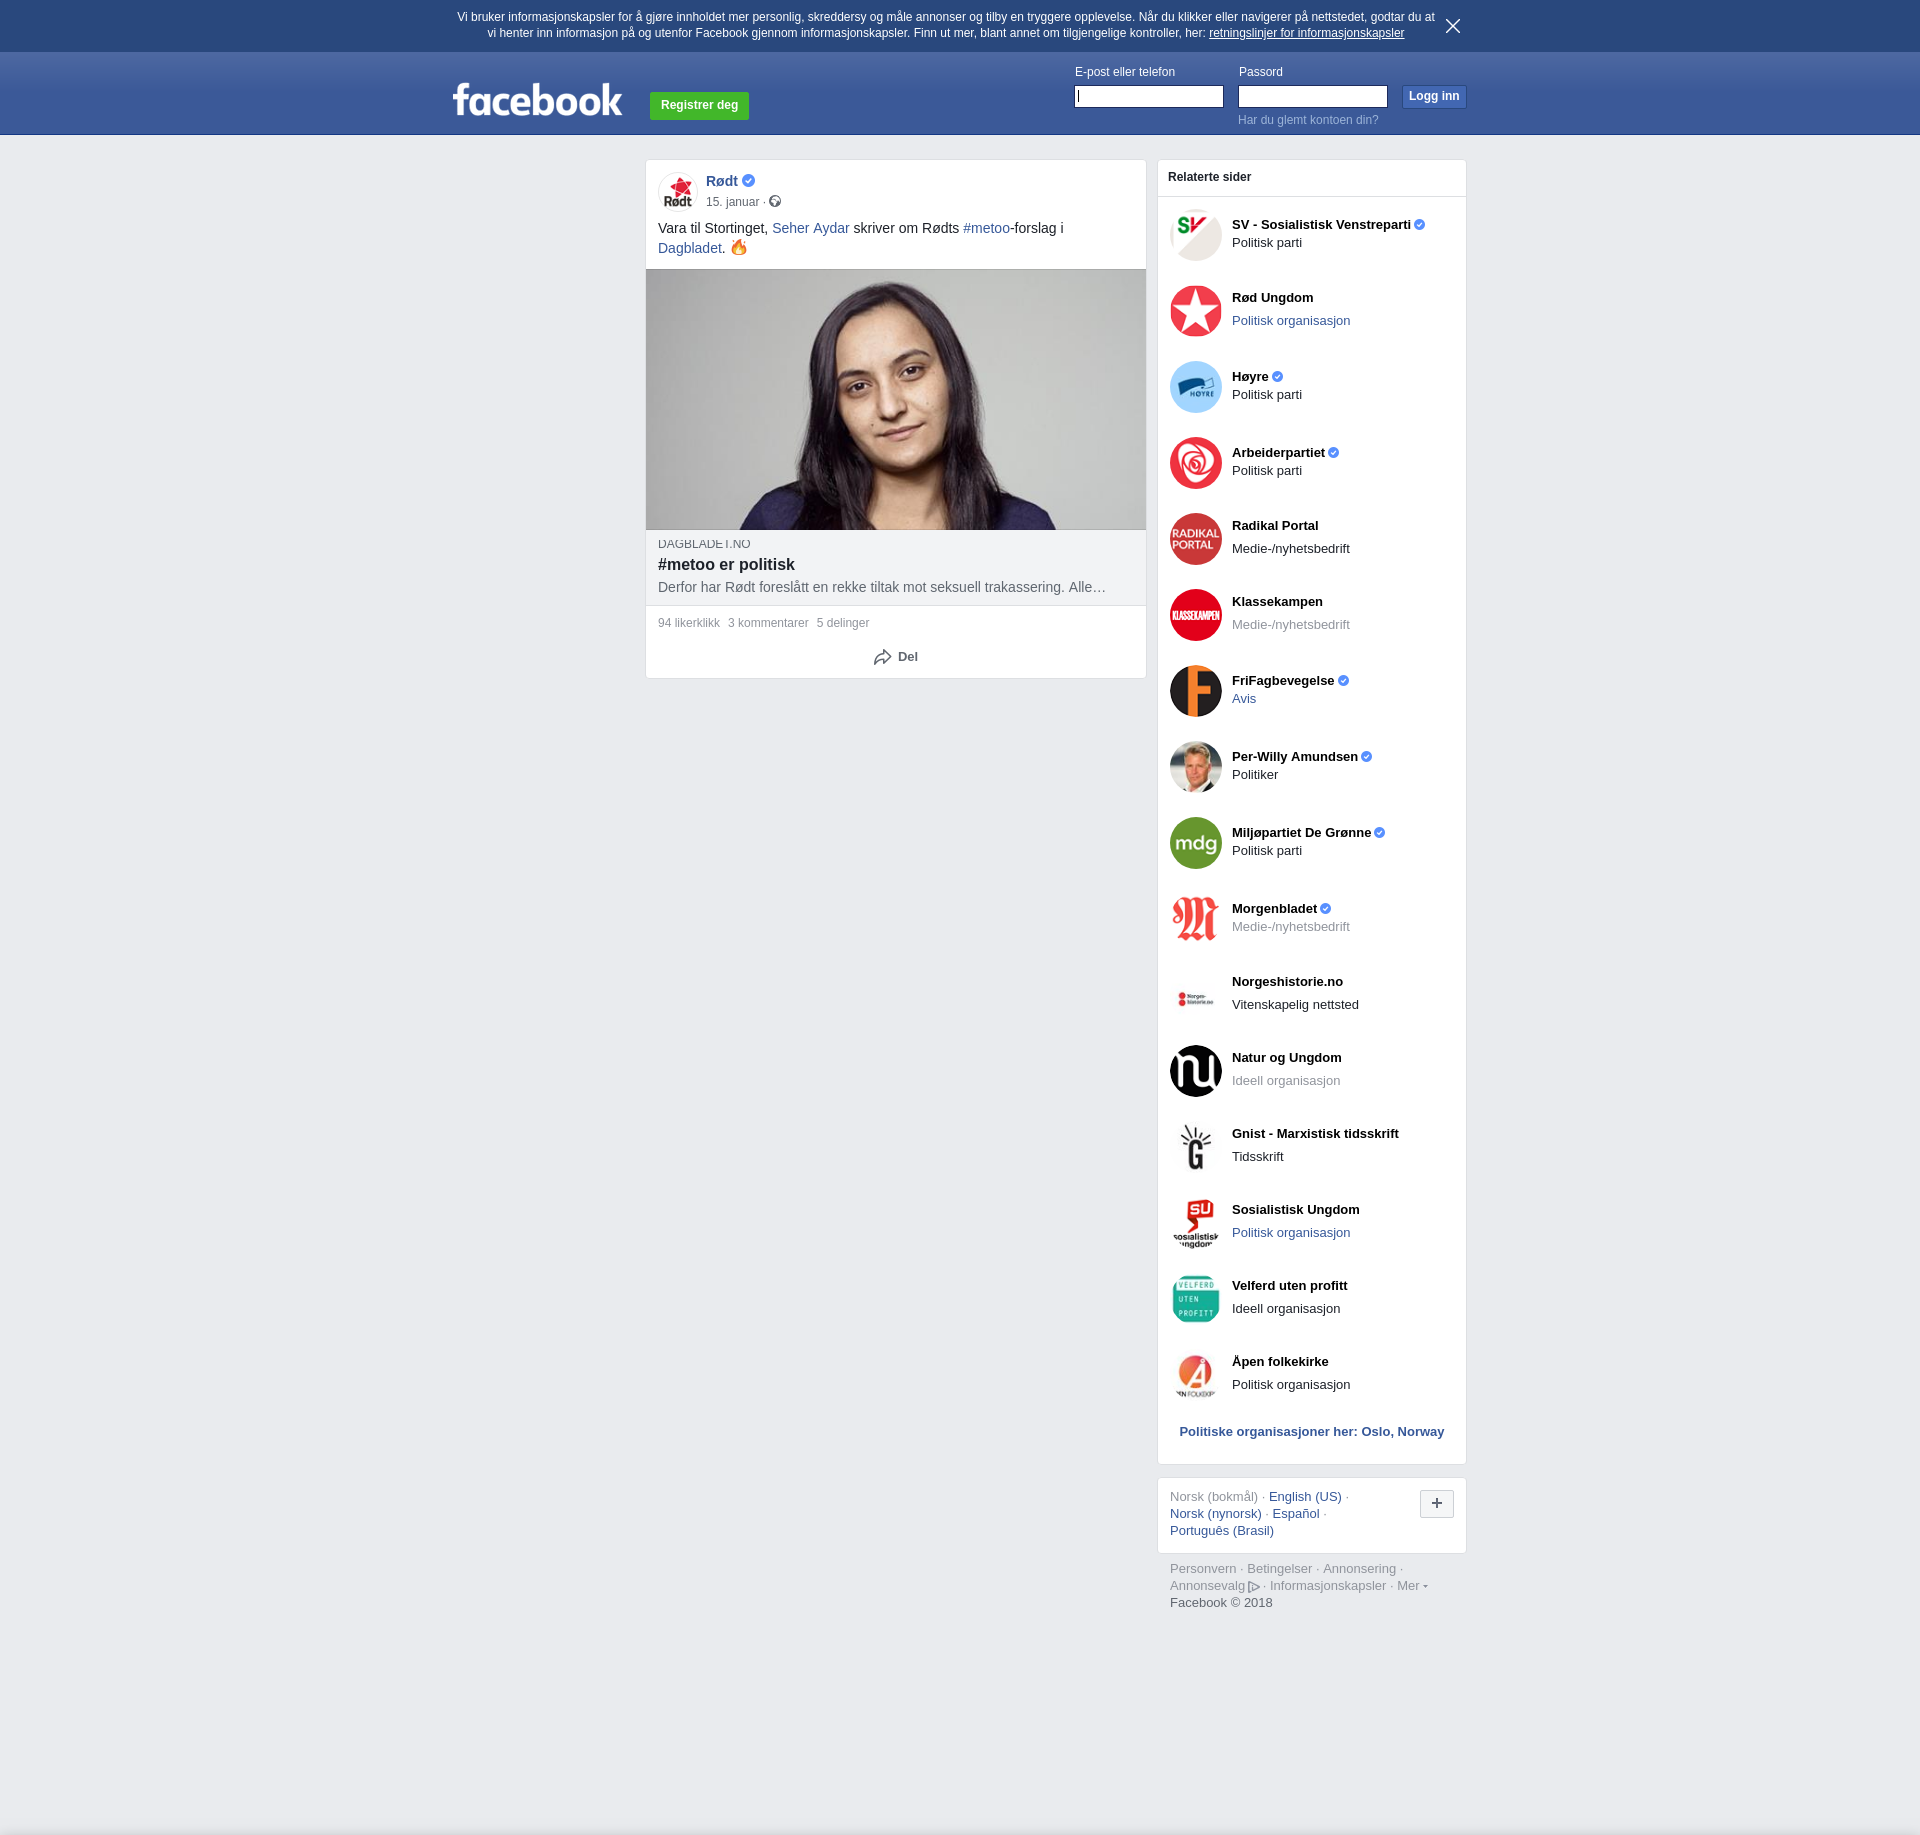Open the #metoo hashtag link
Screen dimensions: 1920x1835
click(x=986, y=228)
